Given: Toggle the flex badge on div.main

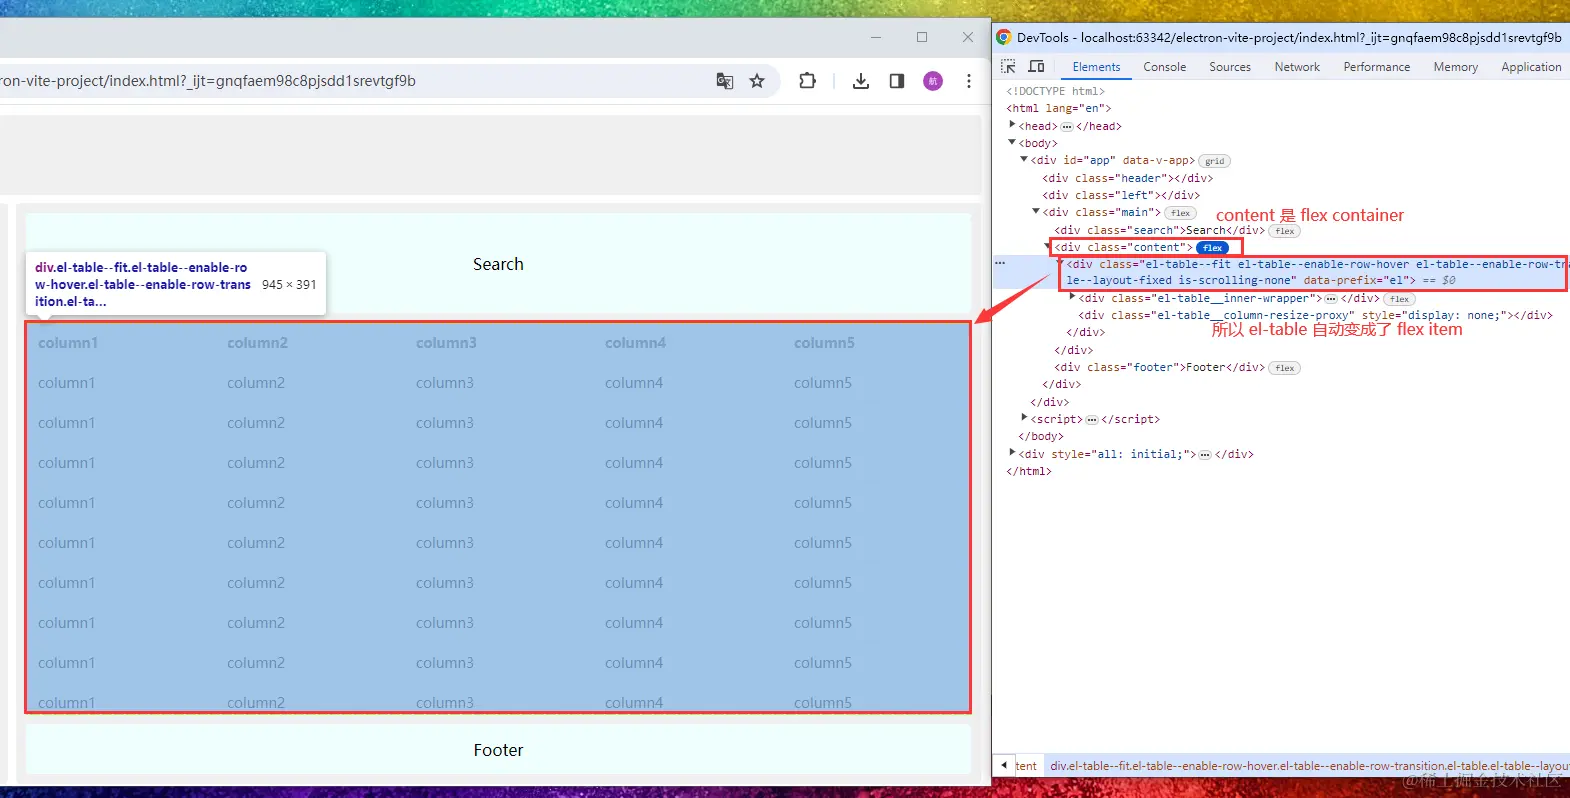Looking at the screenshot, I should coord(1181,213).
